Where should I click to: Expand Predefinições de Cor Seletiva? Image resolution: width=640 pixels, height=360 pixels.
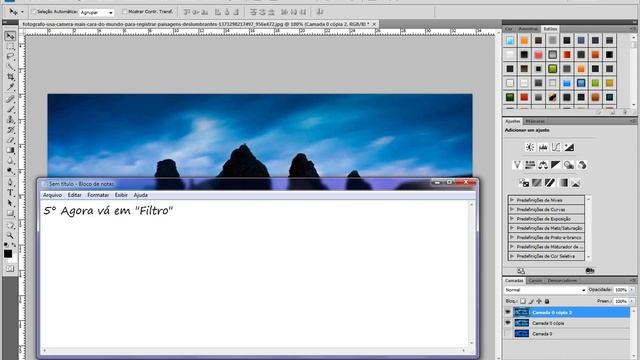512,256
